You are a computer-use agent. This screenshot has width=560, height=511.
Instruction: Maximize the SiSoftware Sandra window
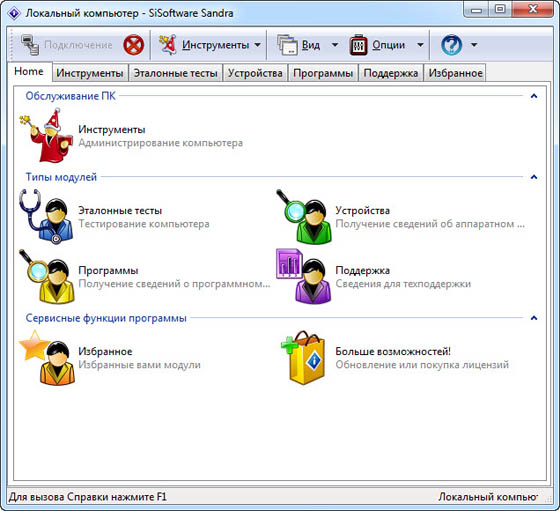(x=500, y=10)
